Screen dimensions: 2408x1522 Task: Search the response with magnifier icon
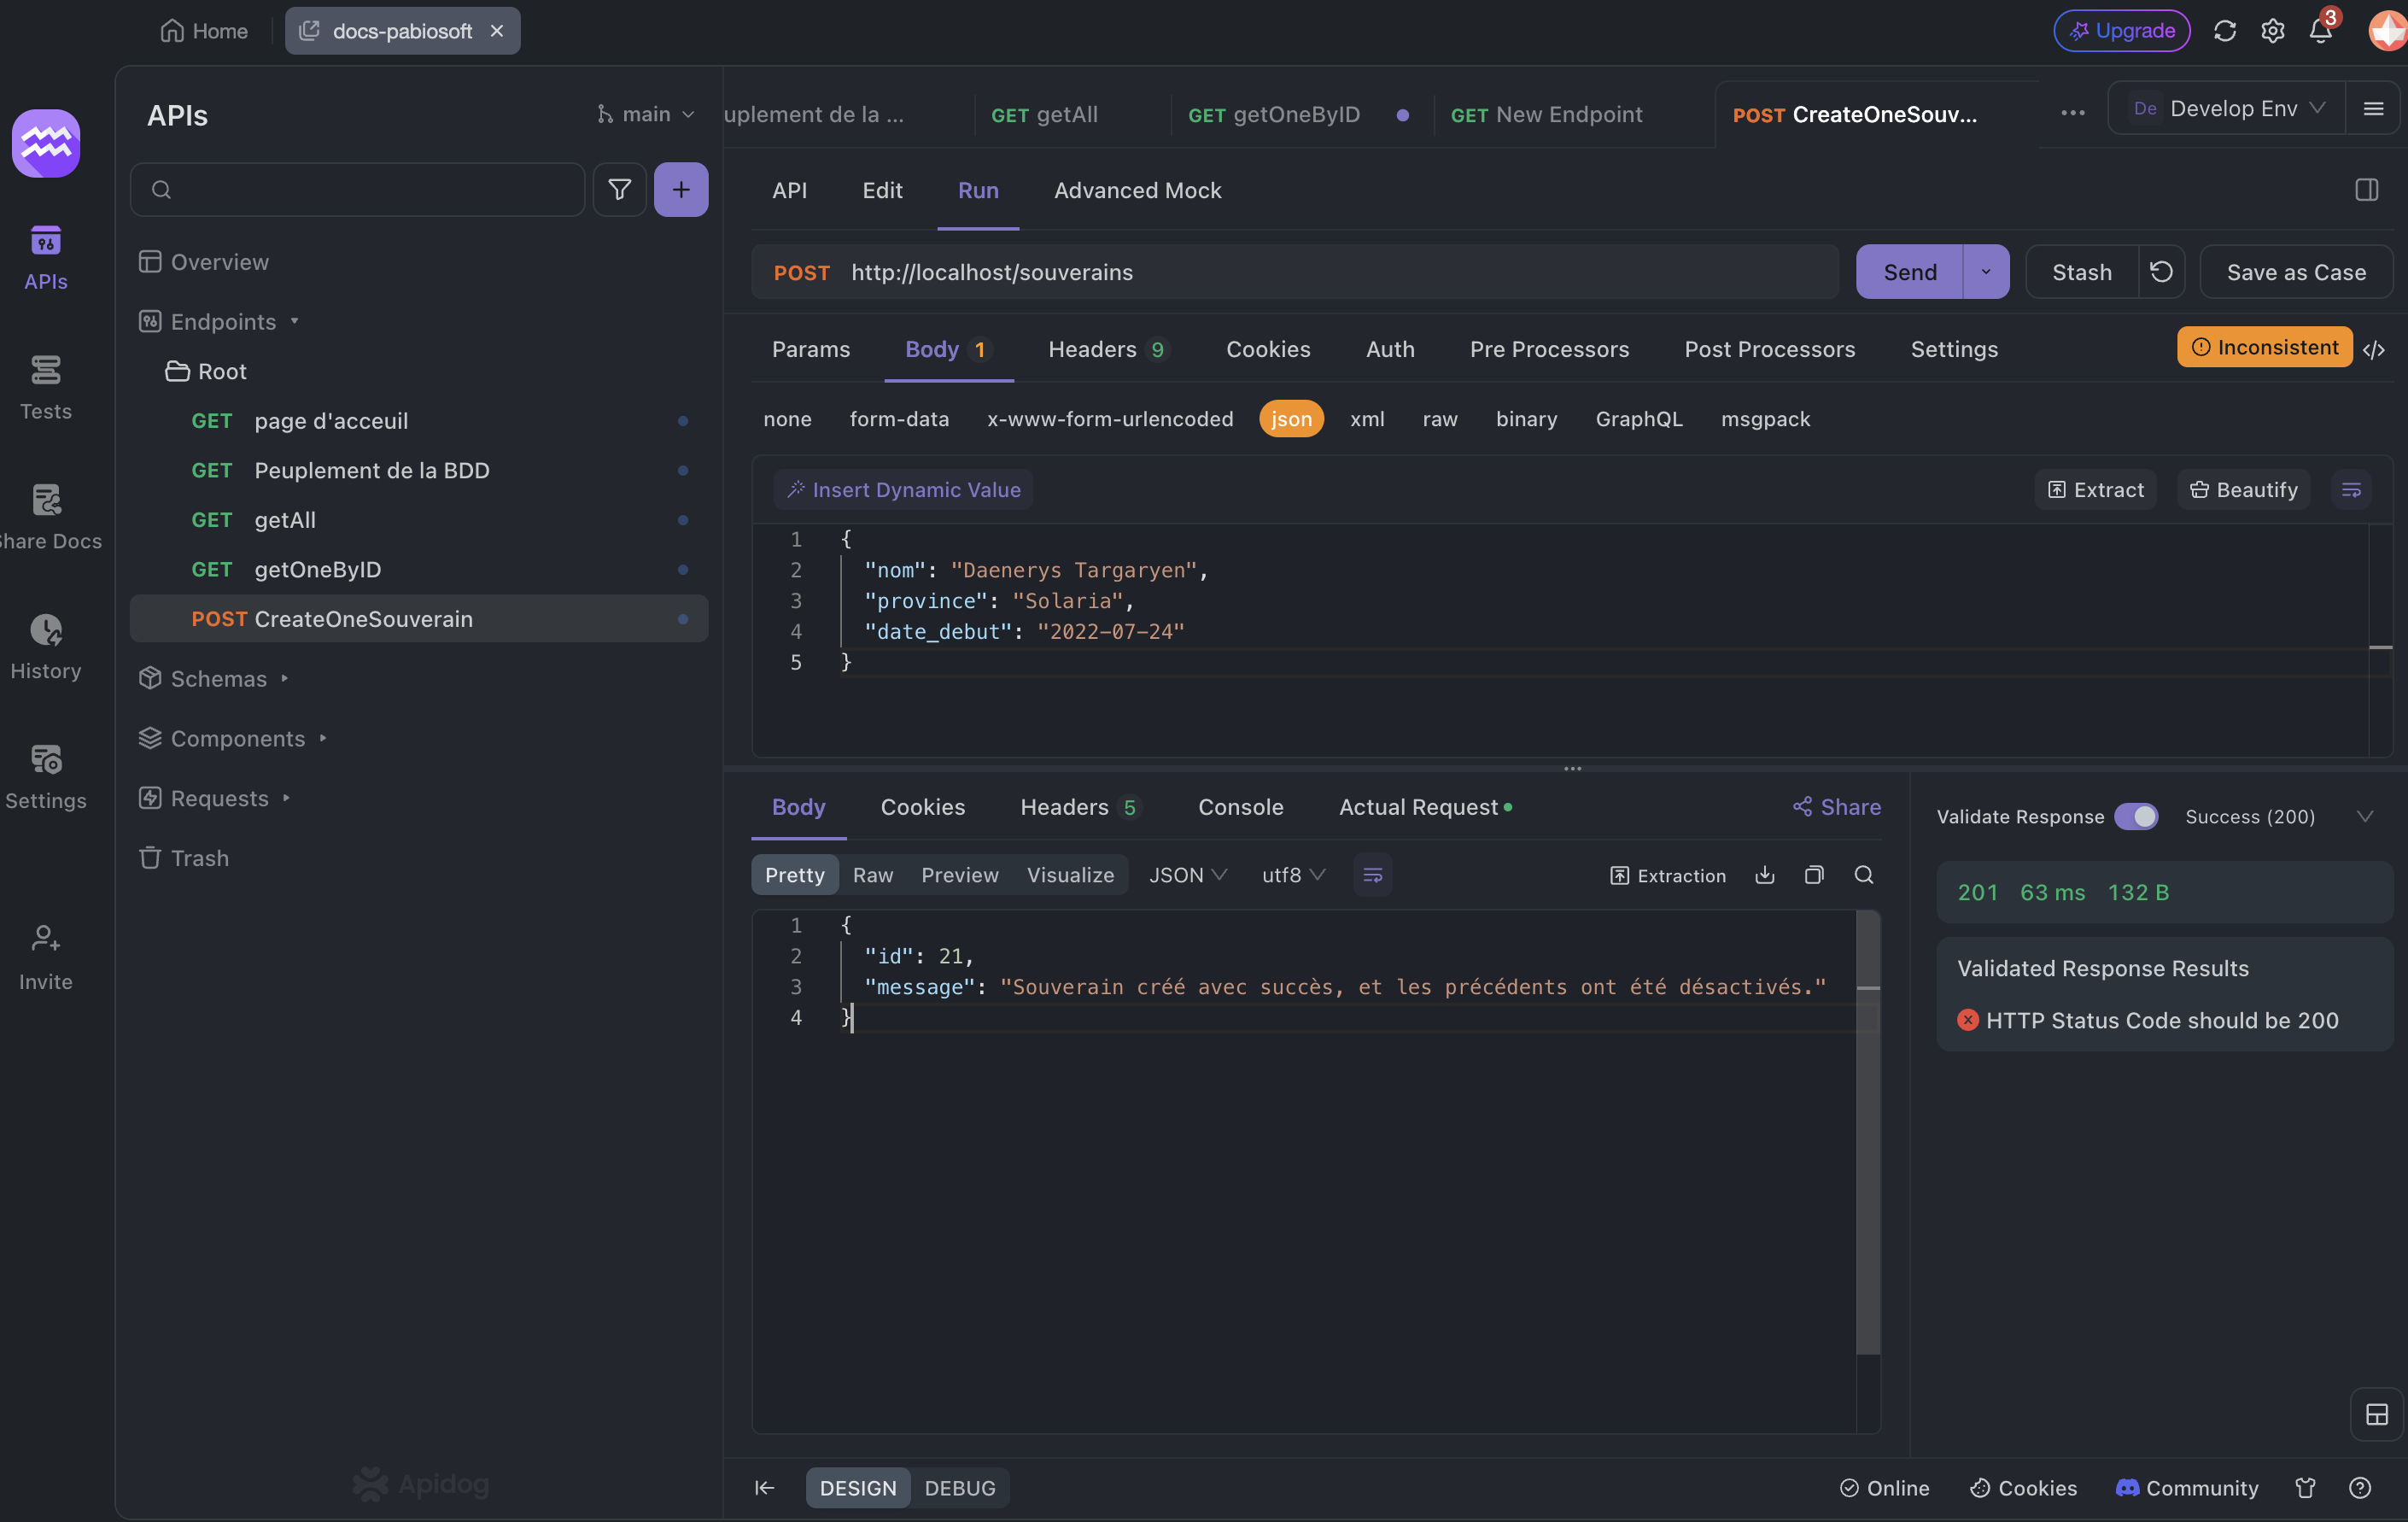point(1863,875)
